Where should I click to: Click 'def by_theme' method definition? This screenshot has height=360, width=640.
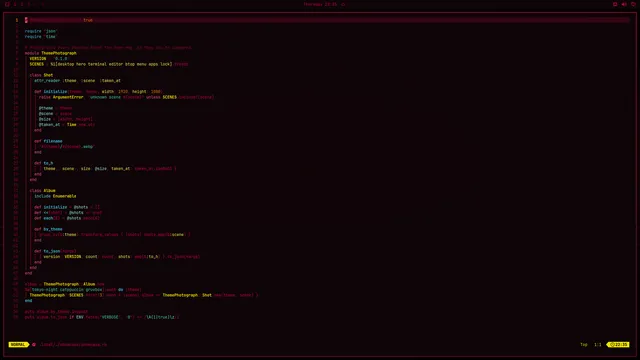48,229
